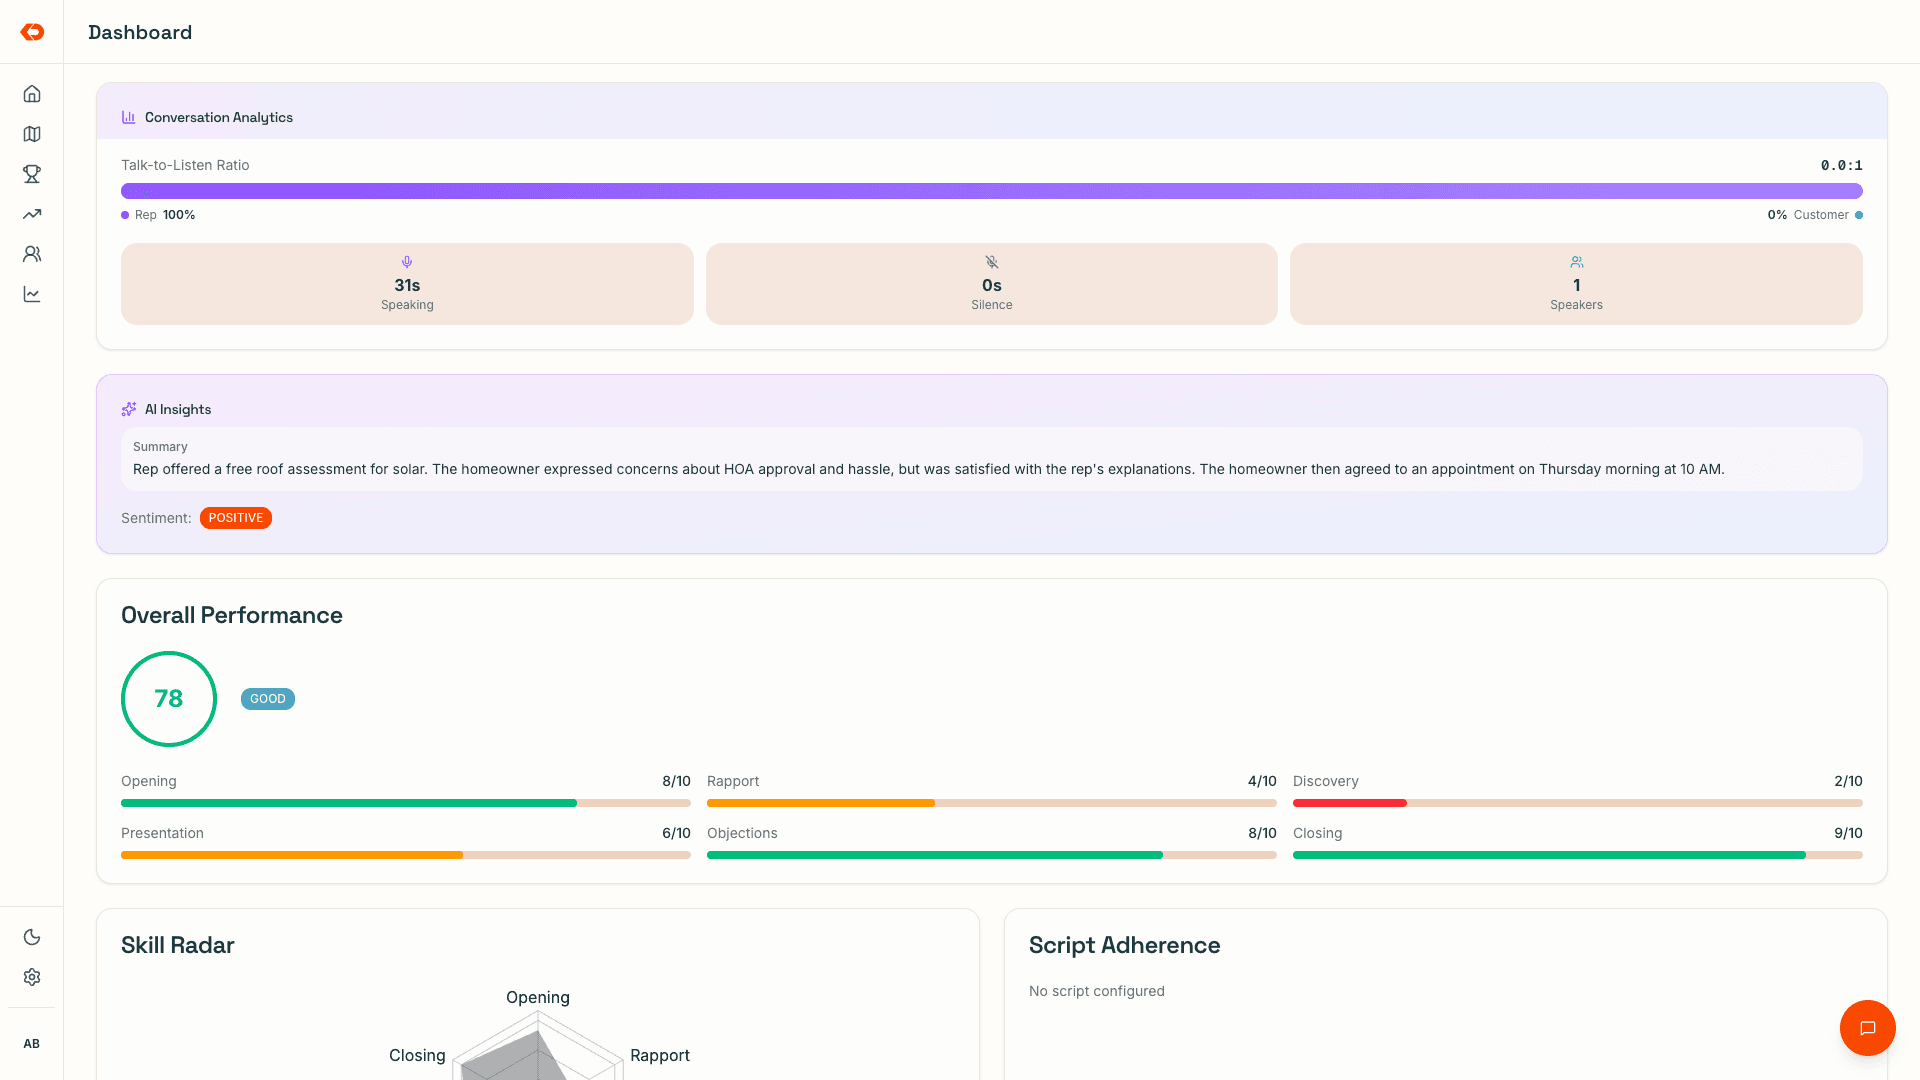Click the muted microphone Silence icon
This screenshot has height=1080, width=1920.
point(992,262)
